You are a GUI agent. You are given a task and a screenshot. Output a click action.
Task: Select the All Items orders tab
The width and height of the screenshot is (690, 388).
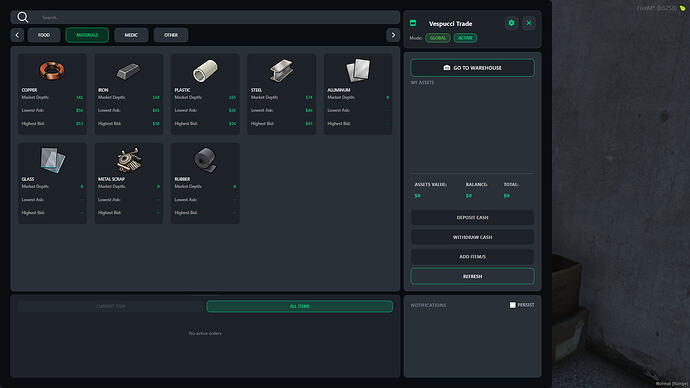(x=300, y=306)
